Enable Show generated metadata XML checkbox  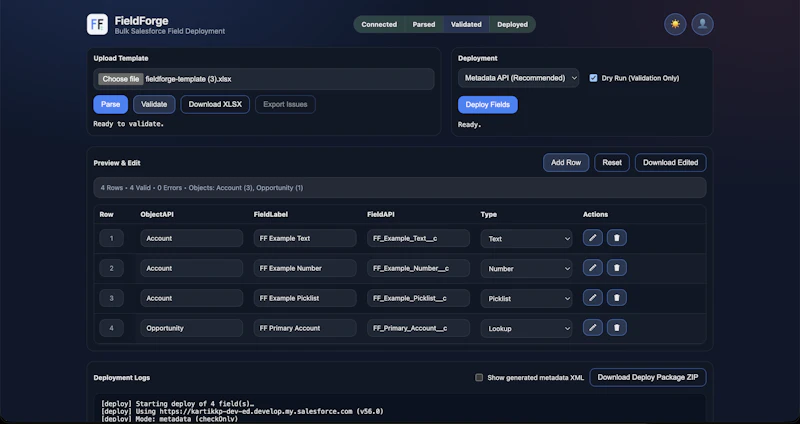tap(479, 378)
